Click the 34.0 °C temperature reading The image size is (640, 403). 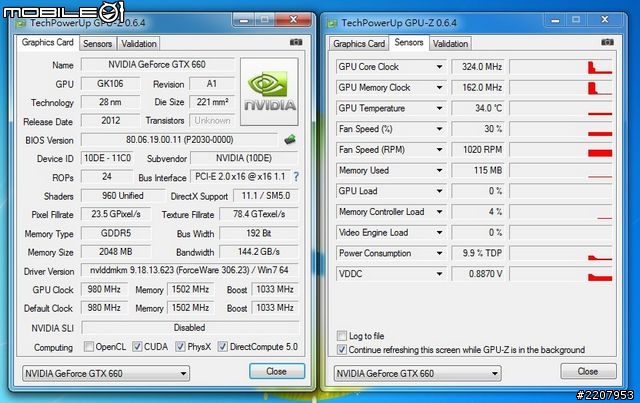[478, 108]
